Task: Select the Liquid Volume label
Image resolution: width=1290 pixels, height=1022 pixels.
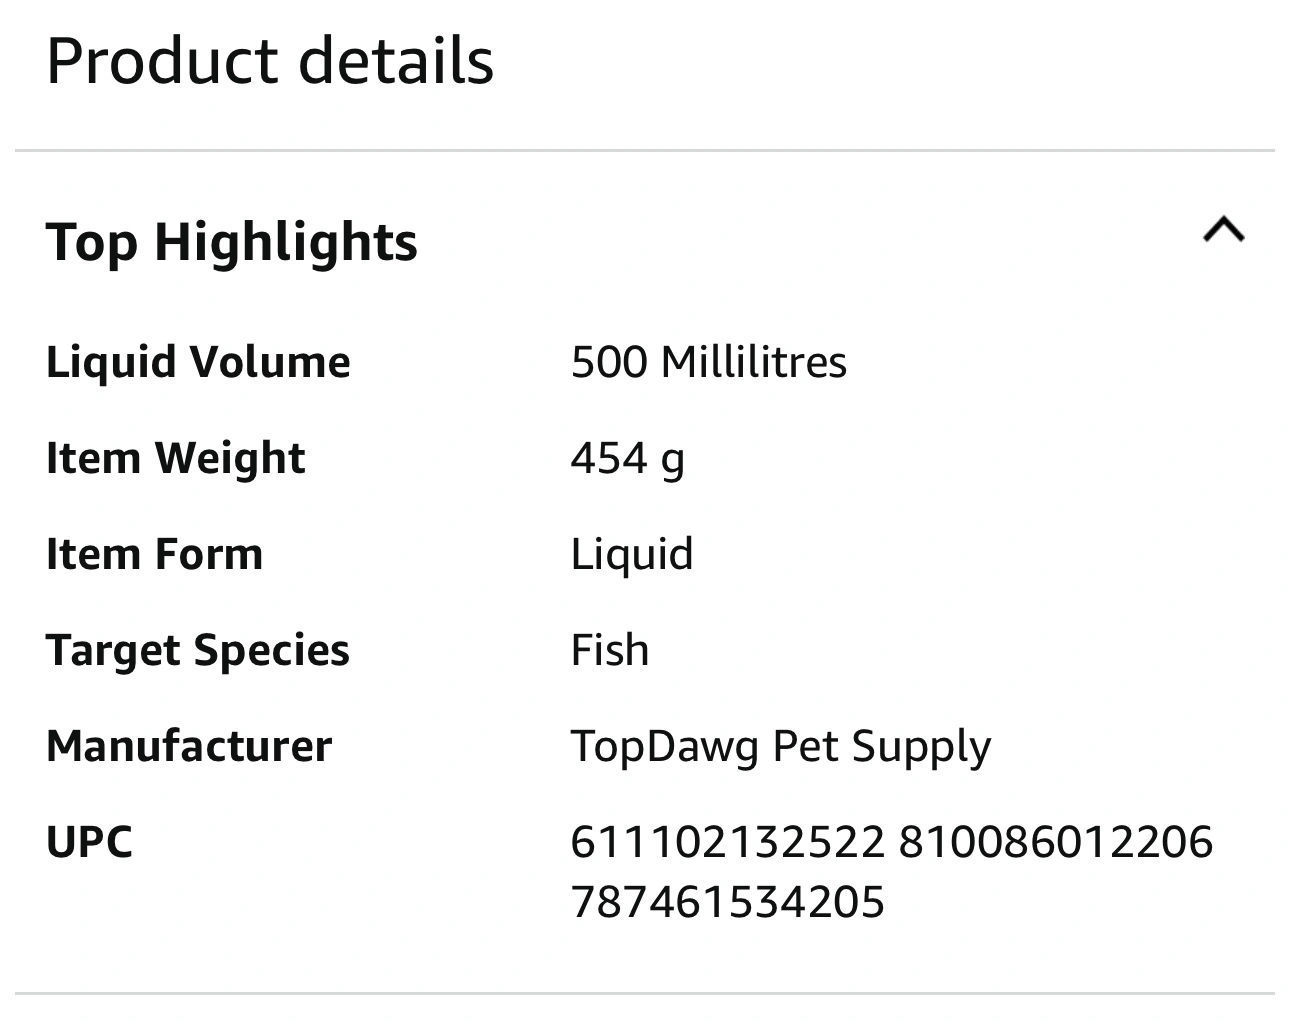Action: click(x=198, y=362)
